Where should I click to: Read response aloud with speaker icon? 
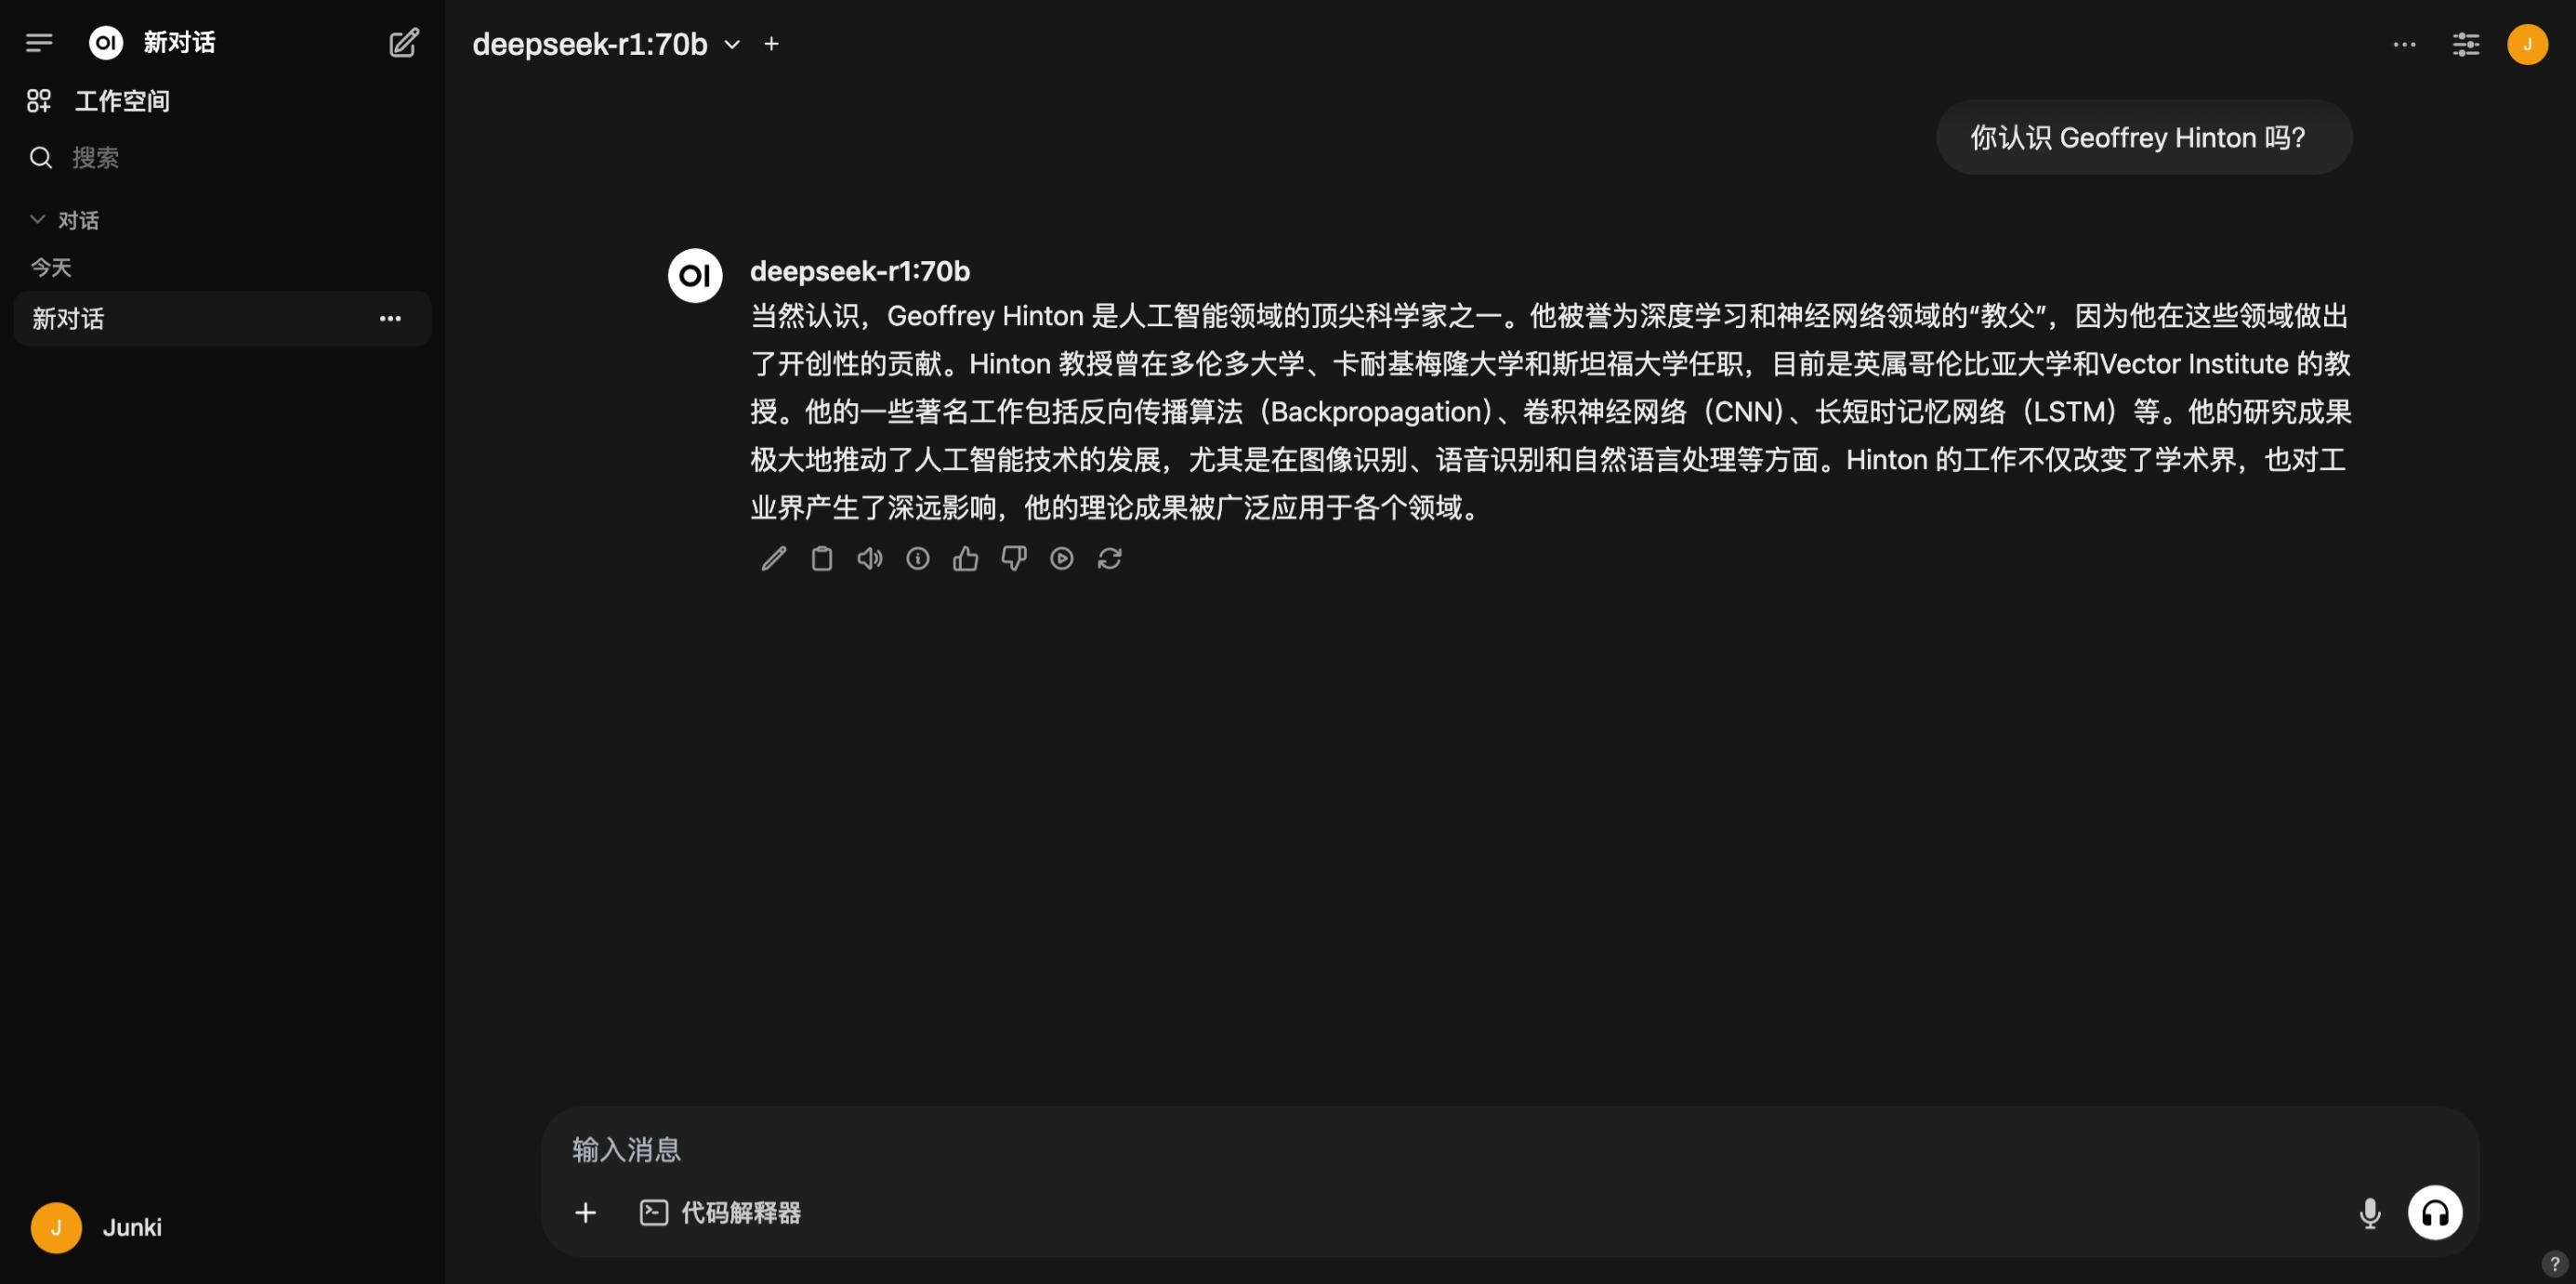coord(869,558)
